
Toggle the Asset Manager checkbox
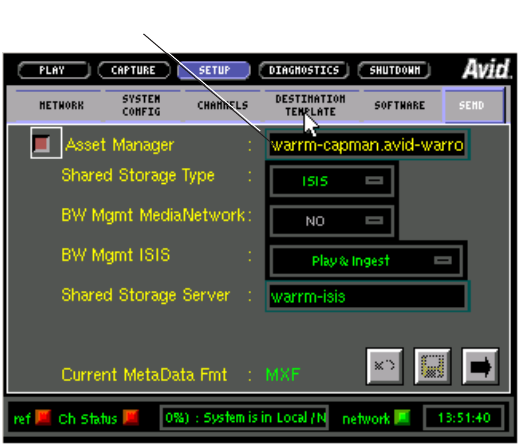(x=46, y=143)
